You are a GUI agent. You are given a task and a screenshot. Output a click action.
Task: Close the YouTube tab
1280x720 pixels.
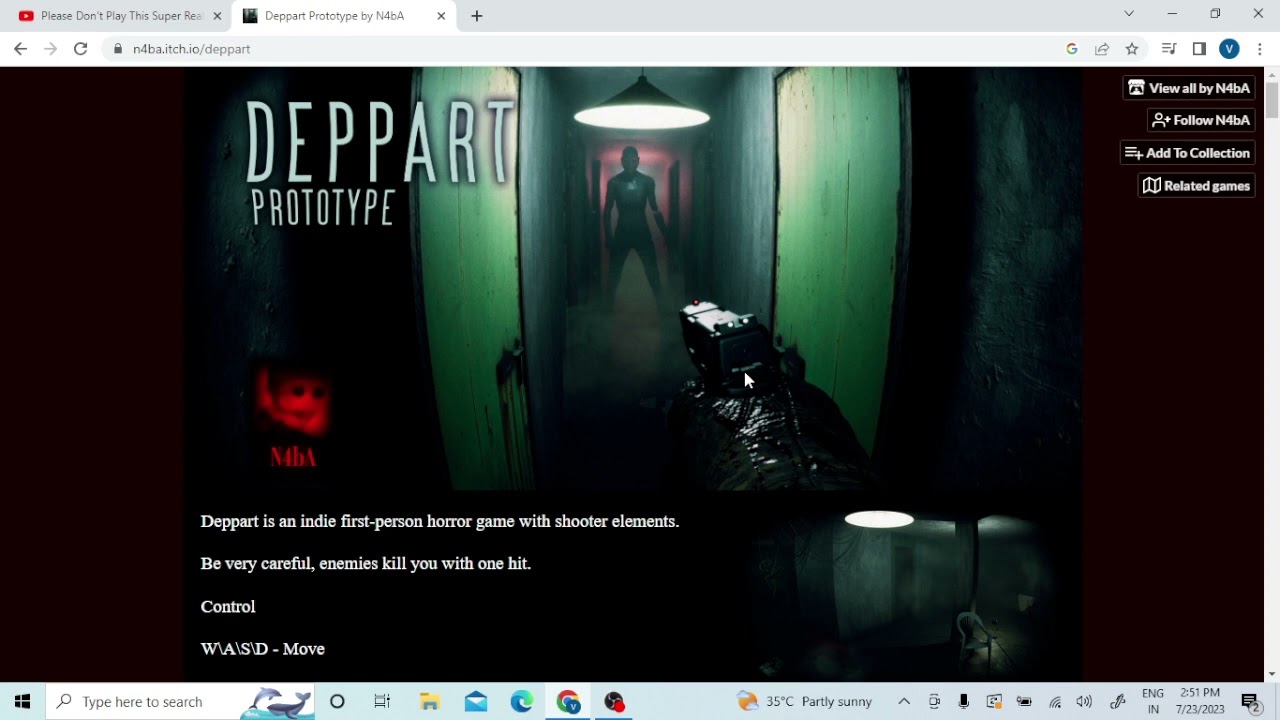pyautogui.click(x=217, y=16)
